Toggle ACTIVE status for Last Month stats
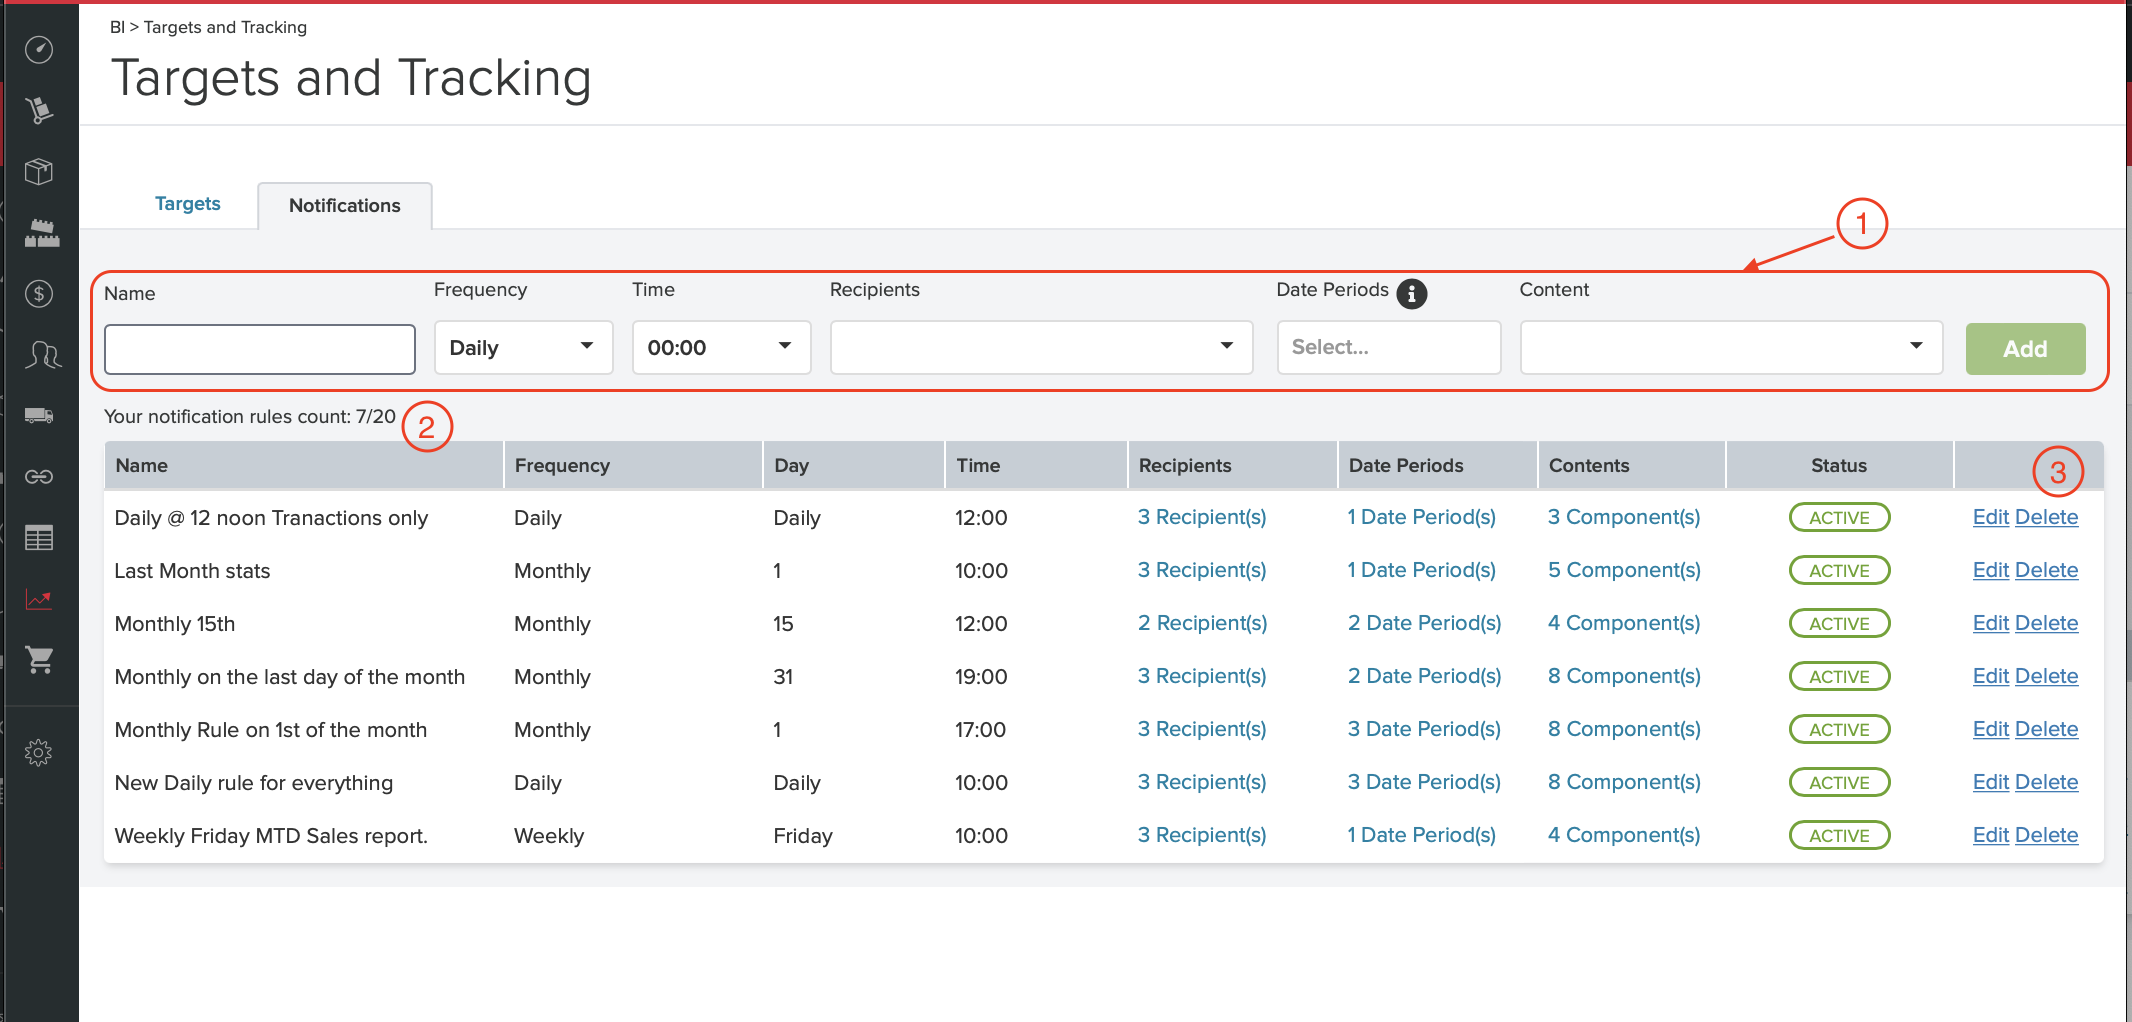Image resolution: width=2132 pixels, height=1022 pixels. 1839,570
